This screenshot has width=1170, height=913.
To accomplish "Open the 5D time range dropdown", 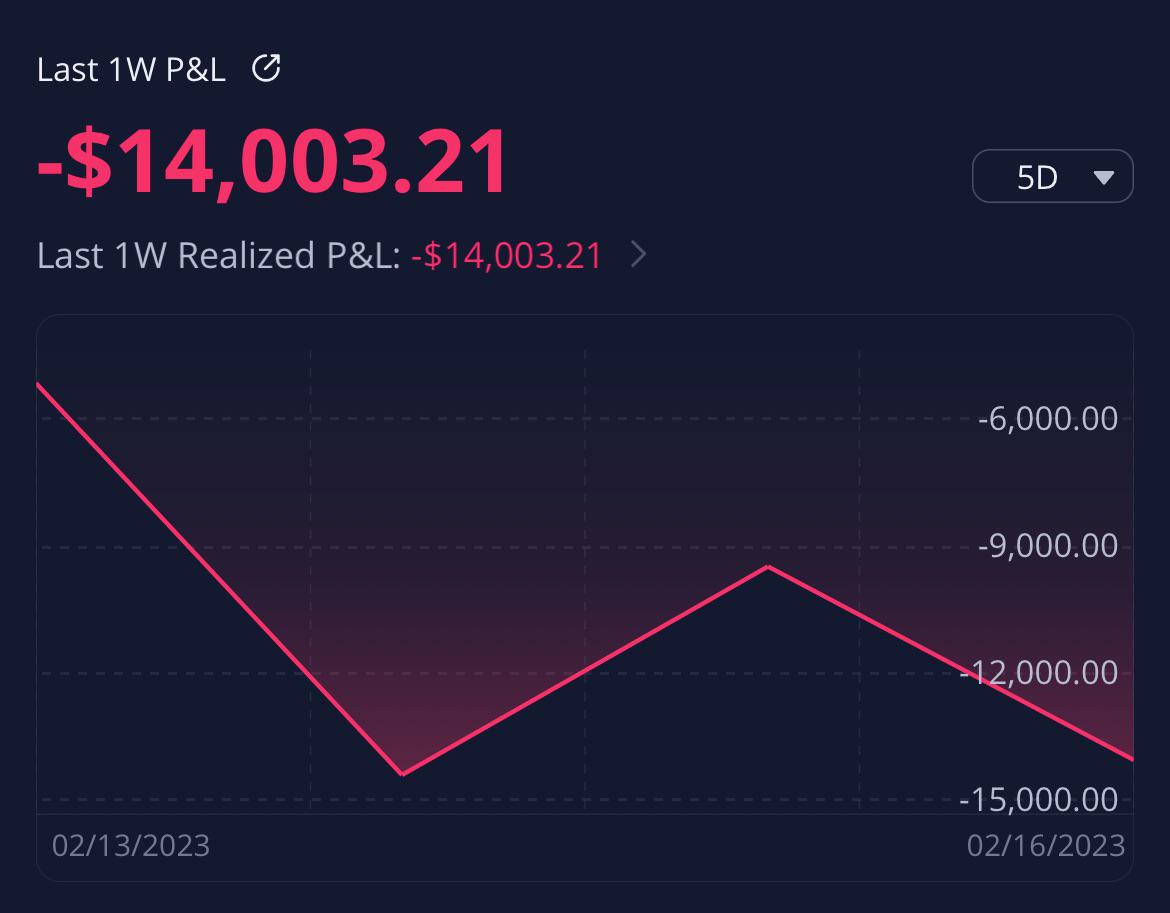I will tap(1052, 177).
